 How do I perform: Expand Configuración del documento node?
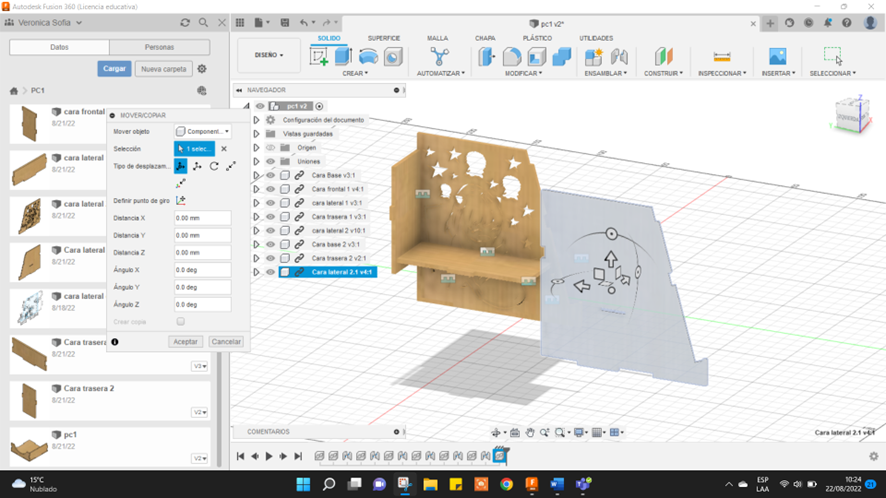pos(257,120)
